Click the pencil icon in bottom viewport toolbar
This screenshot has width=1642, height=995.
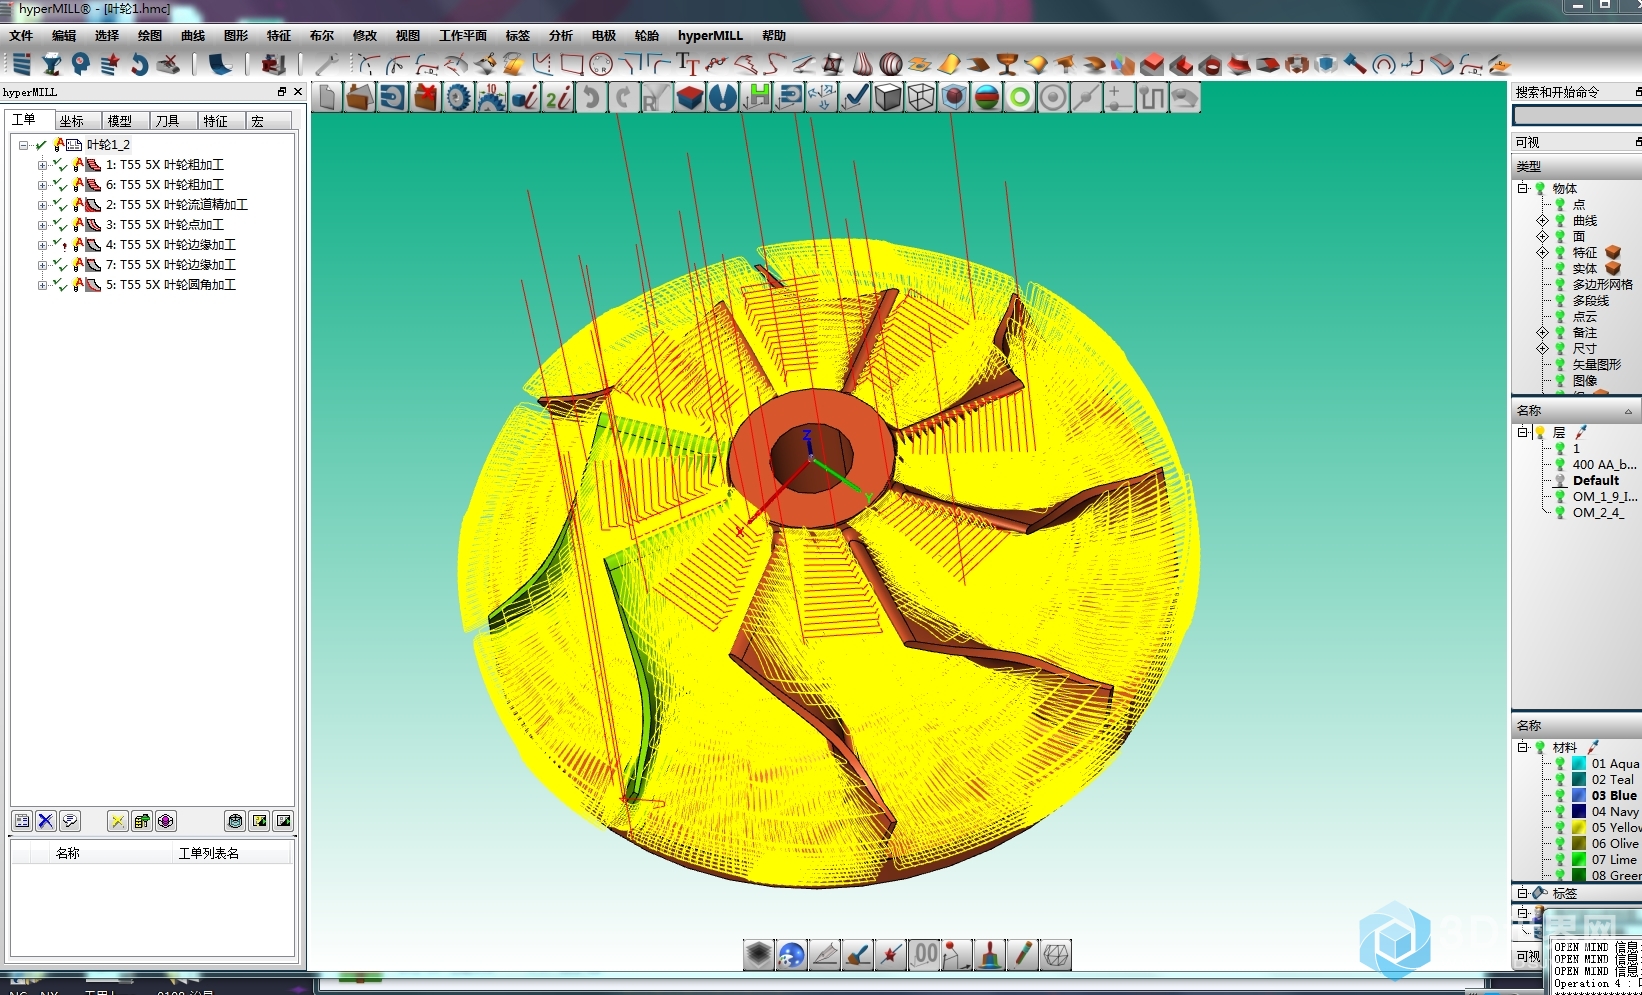1023,955
